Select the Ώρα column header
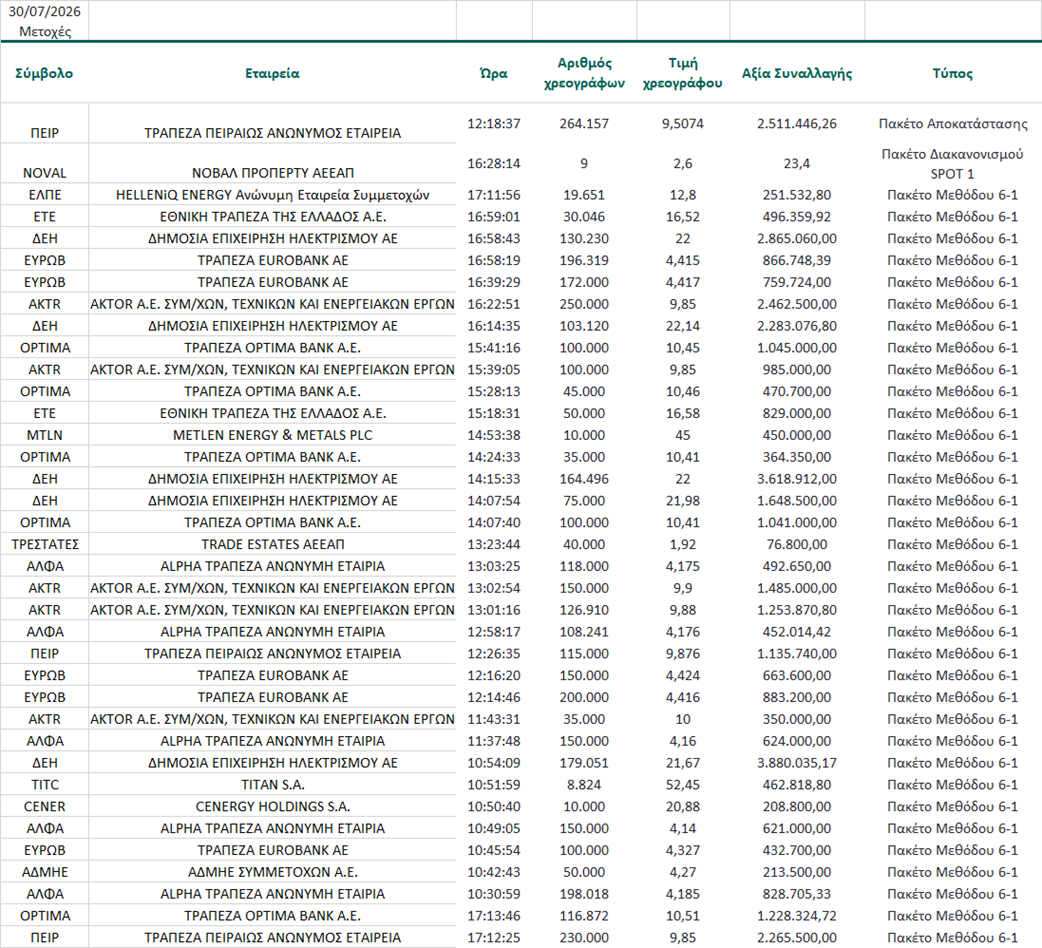Viewport: 1042px width, 948px height. [494, 73]
